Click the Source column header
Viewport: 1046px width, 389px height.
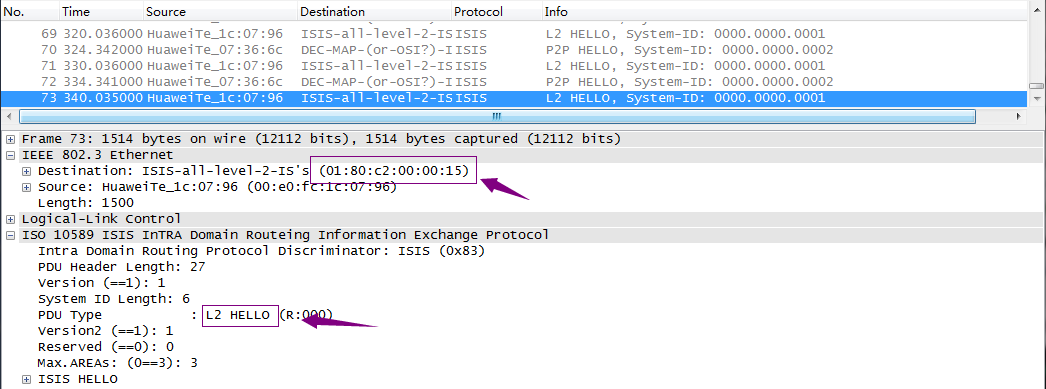coord(219,11)
